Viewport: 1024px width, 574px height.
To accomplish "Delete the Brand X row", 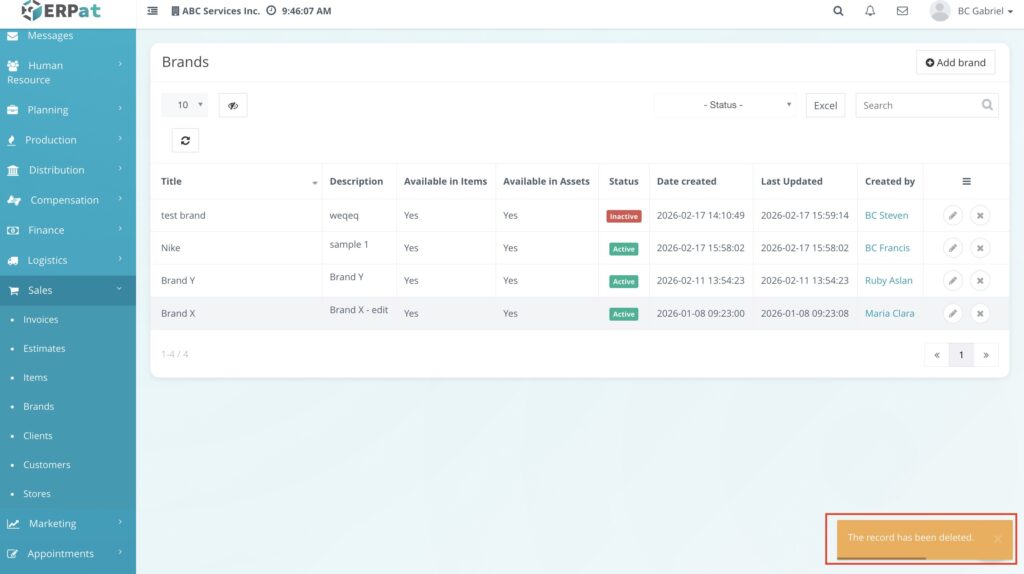I will [980, 314].
